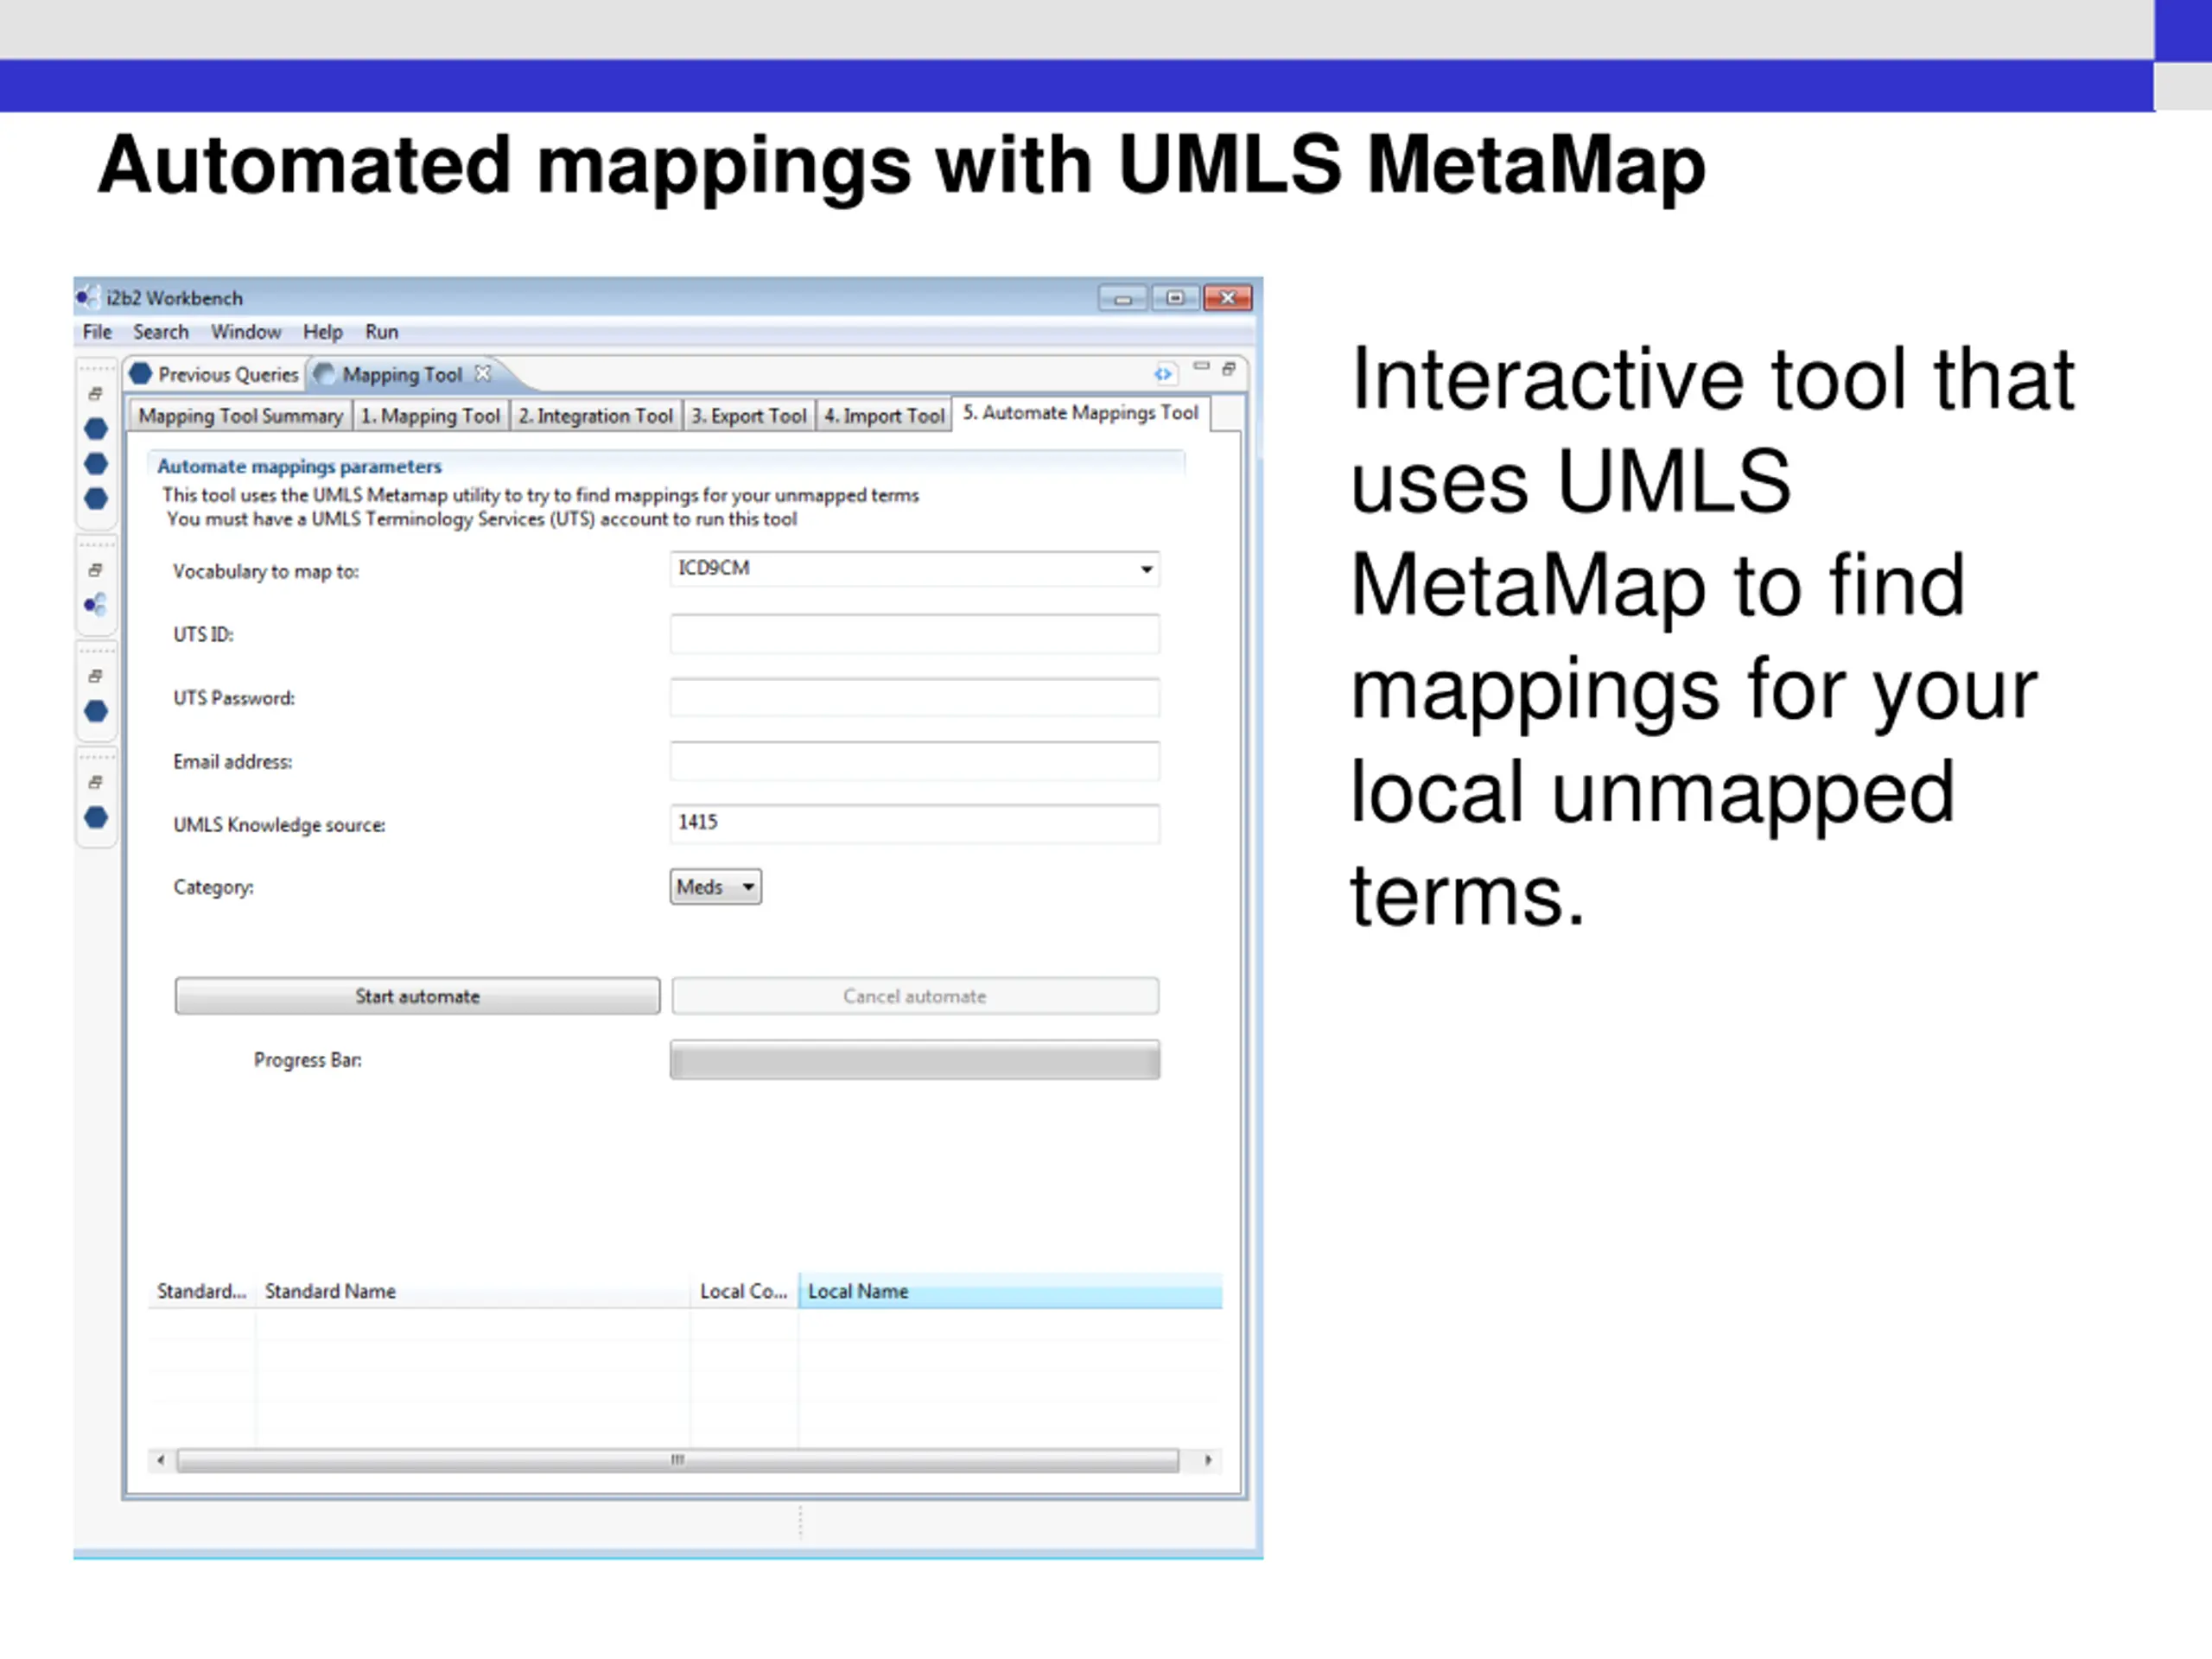
Task: Click the three-circle workbench icon in sidebar
Action: pos(95,605)
